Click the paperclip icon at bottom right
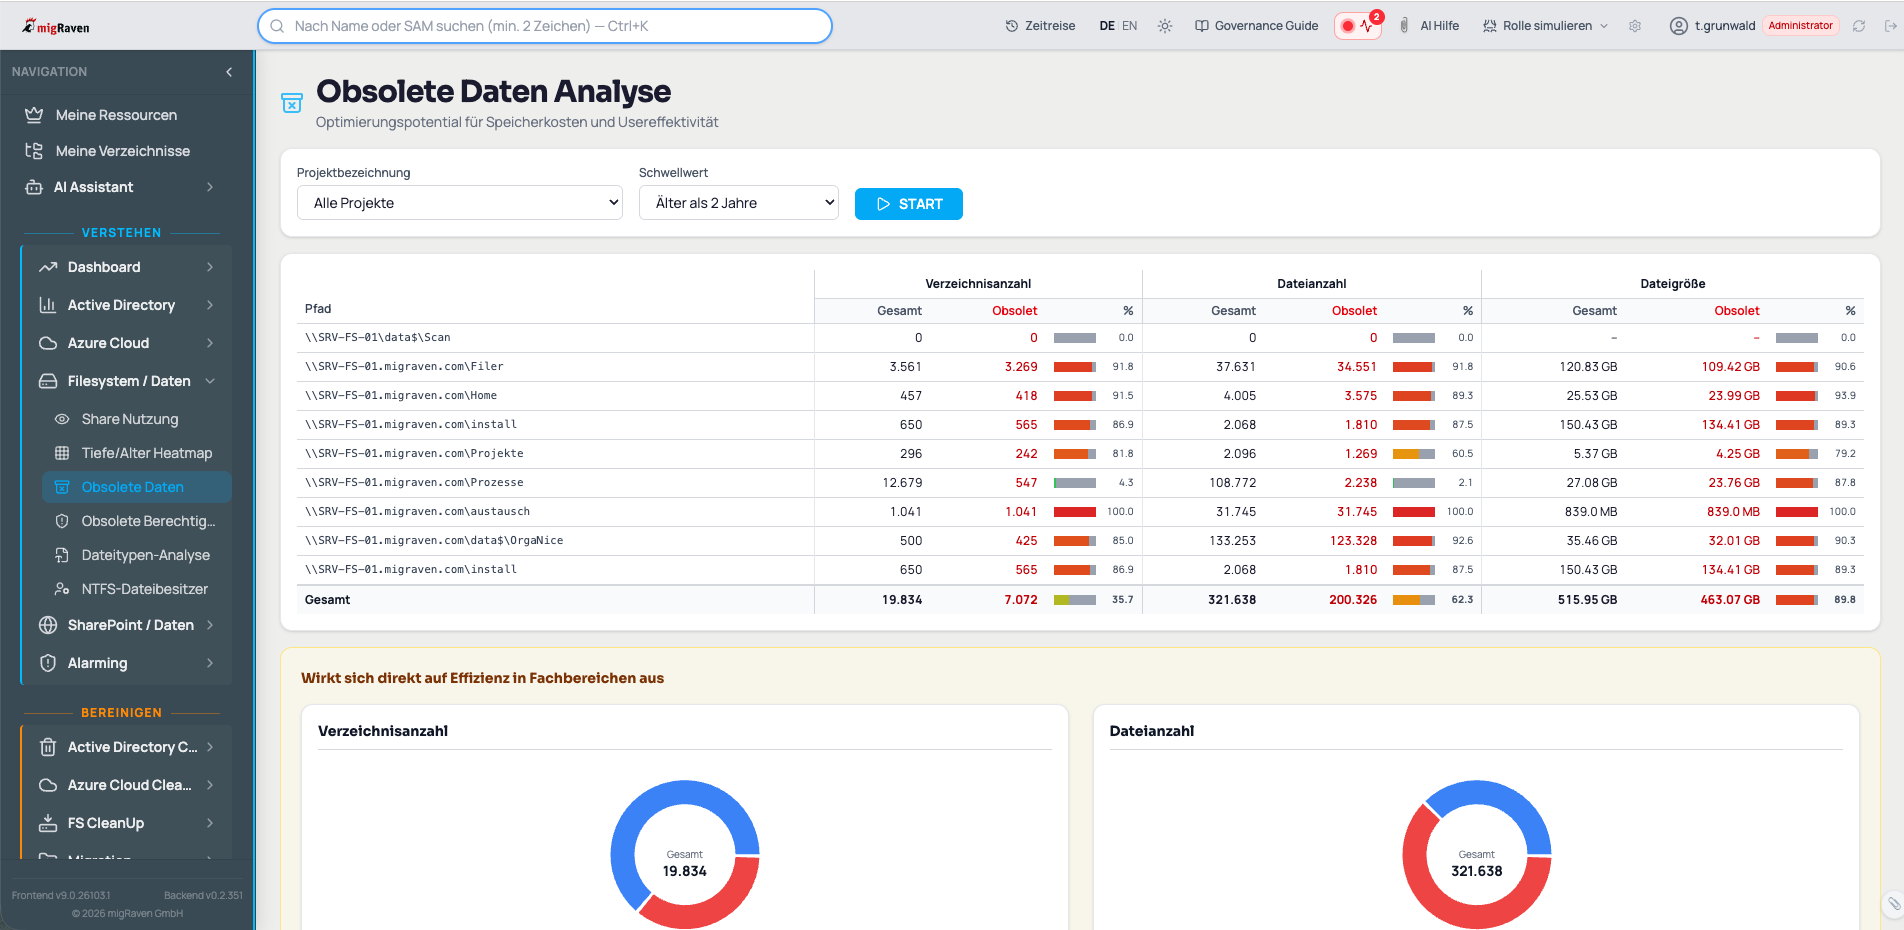This screenshot has height=930, width=1904. coord(1893,904)
